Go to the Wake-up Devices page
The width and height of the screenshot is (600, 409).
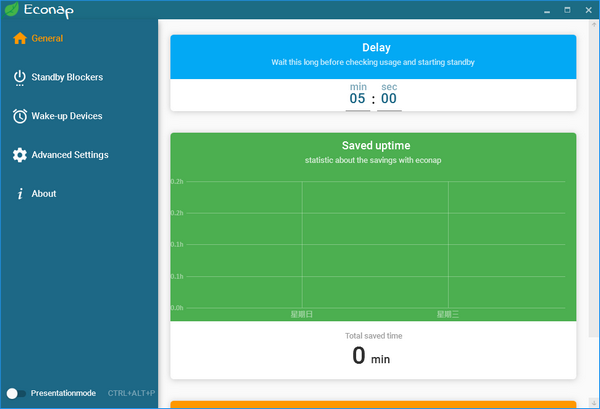tap(67, 116)
